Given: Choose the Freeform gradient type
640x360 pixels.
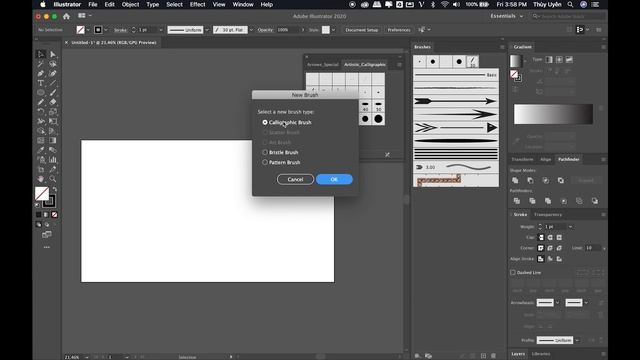Looking at the screenshot, I should 569,60.
